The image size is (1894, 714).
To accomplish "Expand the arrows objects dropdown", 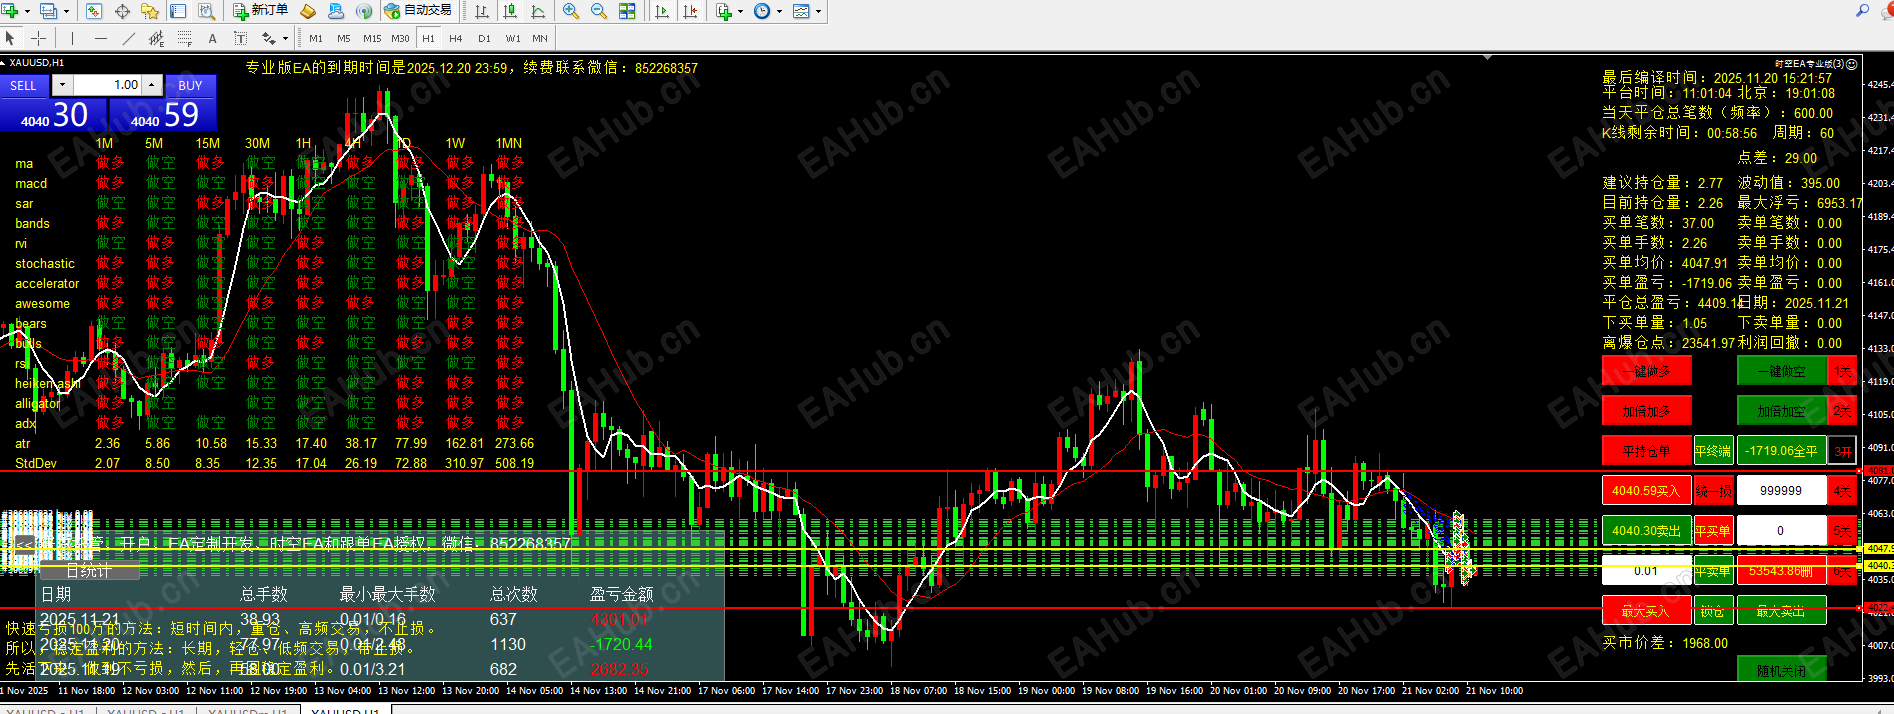I will tap(285, 39).
